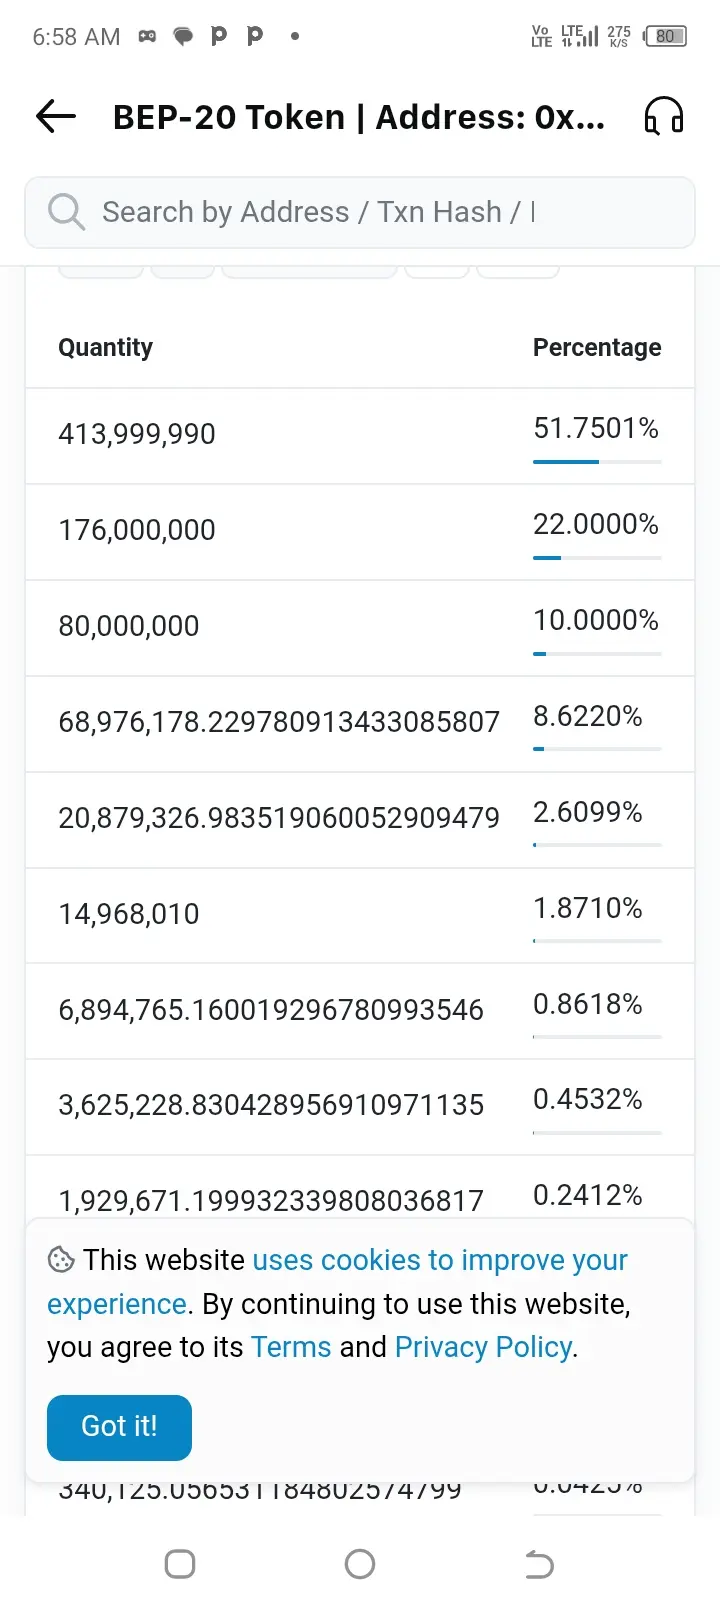Viewport: 720px width, 1612px height.
Task: Open the Privacy Policy link
Action: click(x=484, y=1347)
